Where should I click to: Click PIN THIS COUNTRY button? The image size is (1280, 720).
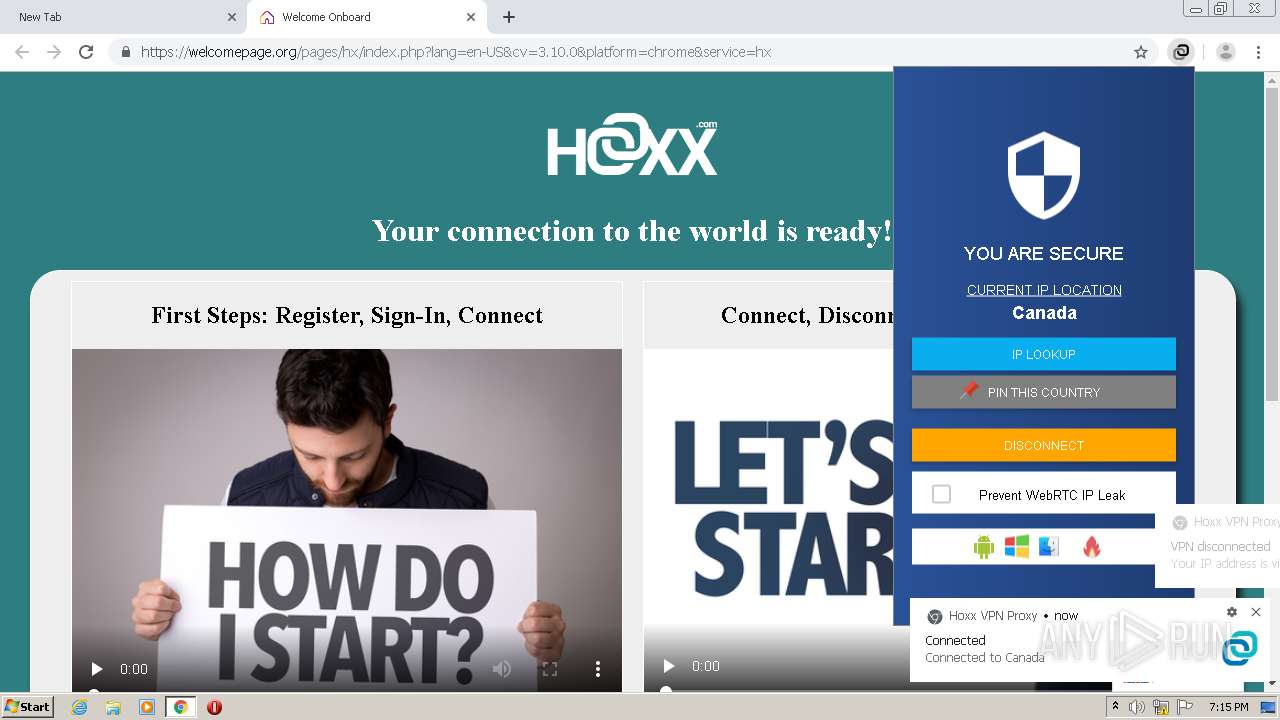[1043, 392]
